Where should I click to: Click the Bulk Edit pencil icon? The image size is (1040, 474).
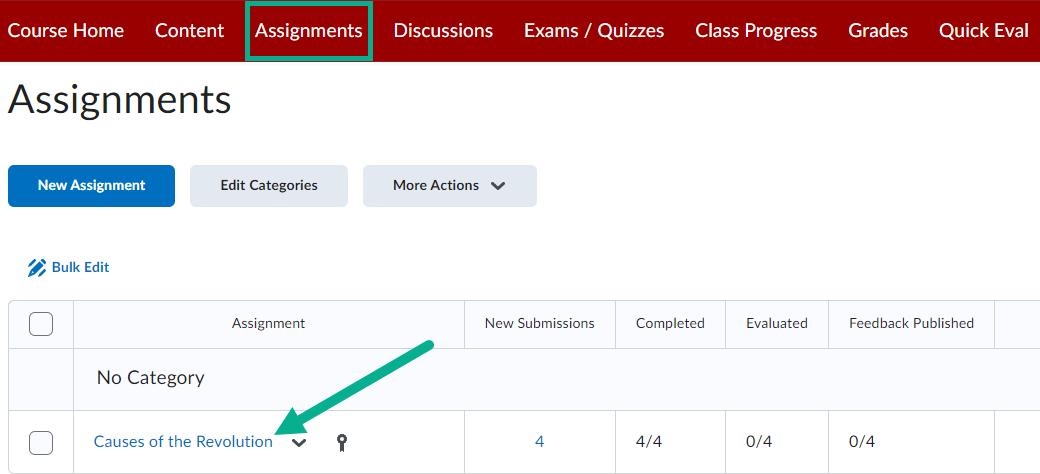pos(37,268)
